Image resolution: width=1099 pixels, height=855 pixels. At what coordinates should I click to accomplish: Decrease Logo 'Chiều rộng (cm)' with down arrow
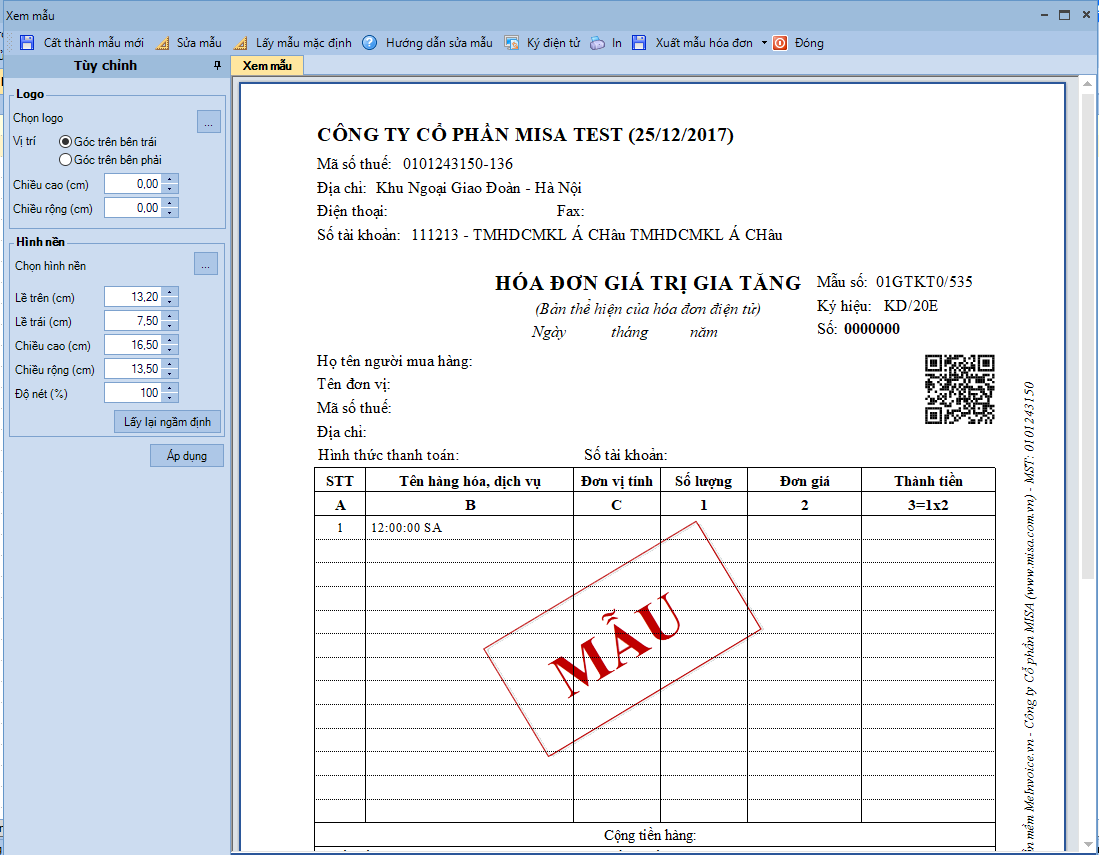[170, 212]
